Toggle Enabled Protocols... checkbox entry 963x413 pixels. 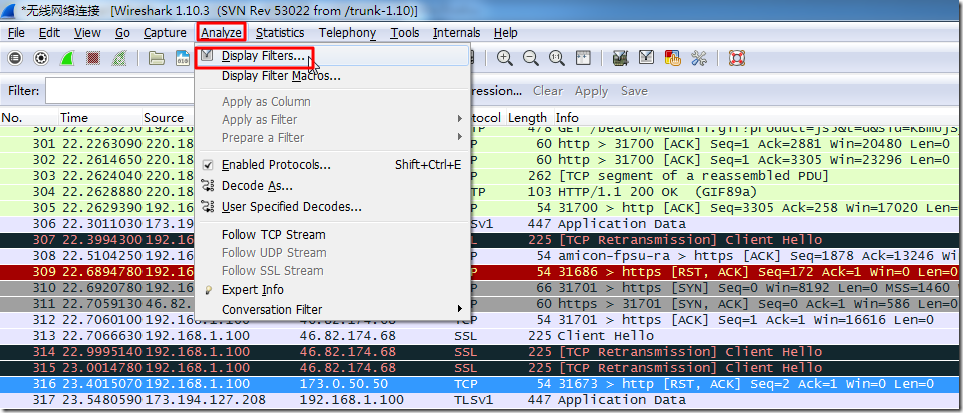(276, 165)
